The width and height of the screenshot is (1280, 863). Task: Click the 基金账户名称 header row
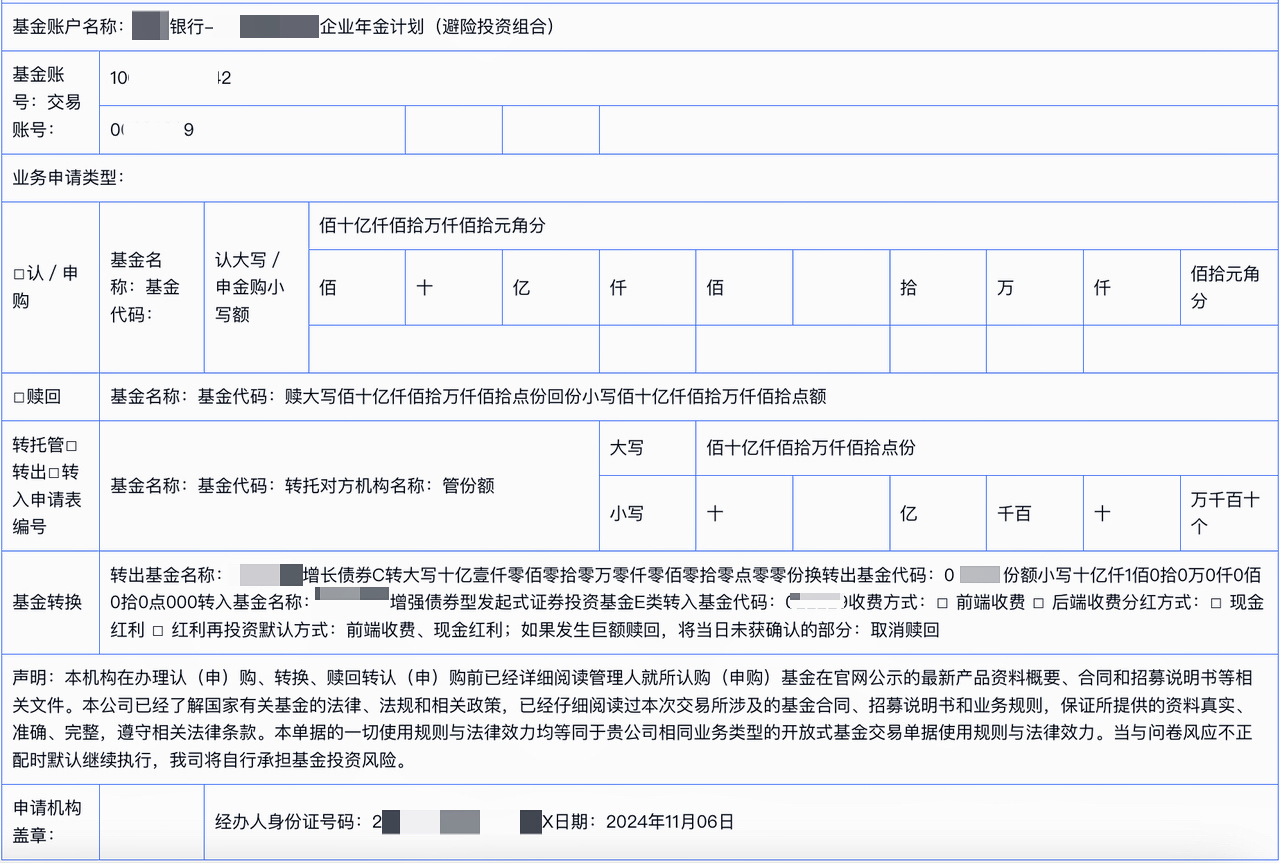(x=640, y=28)
